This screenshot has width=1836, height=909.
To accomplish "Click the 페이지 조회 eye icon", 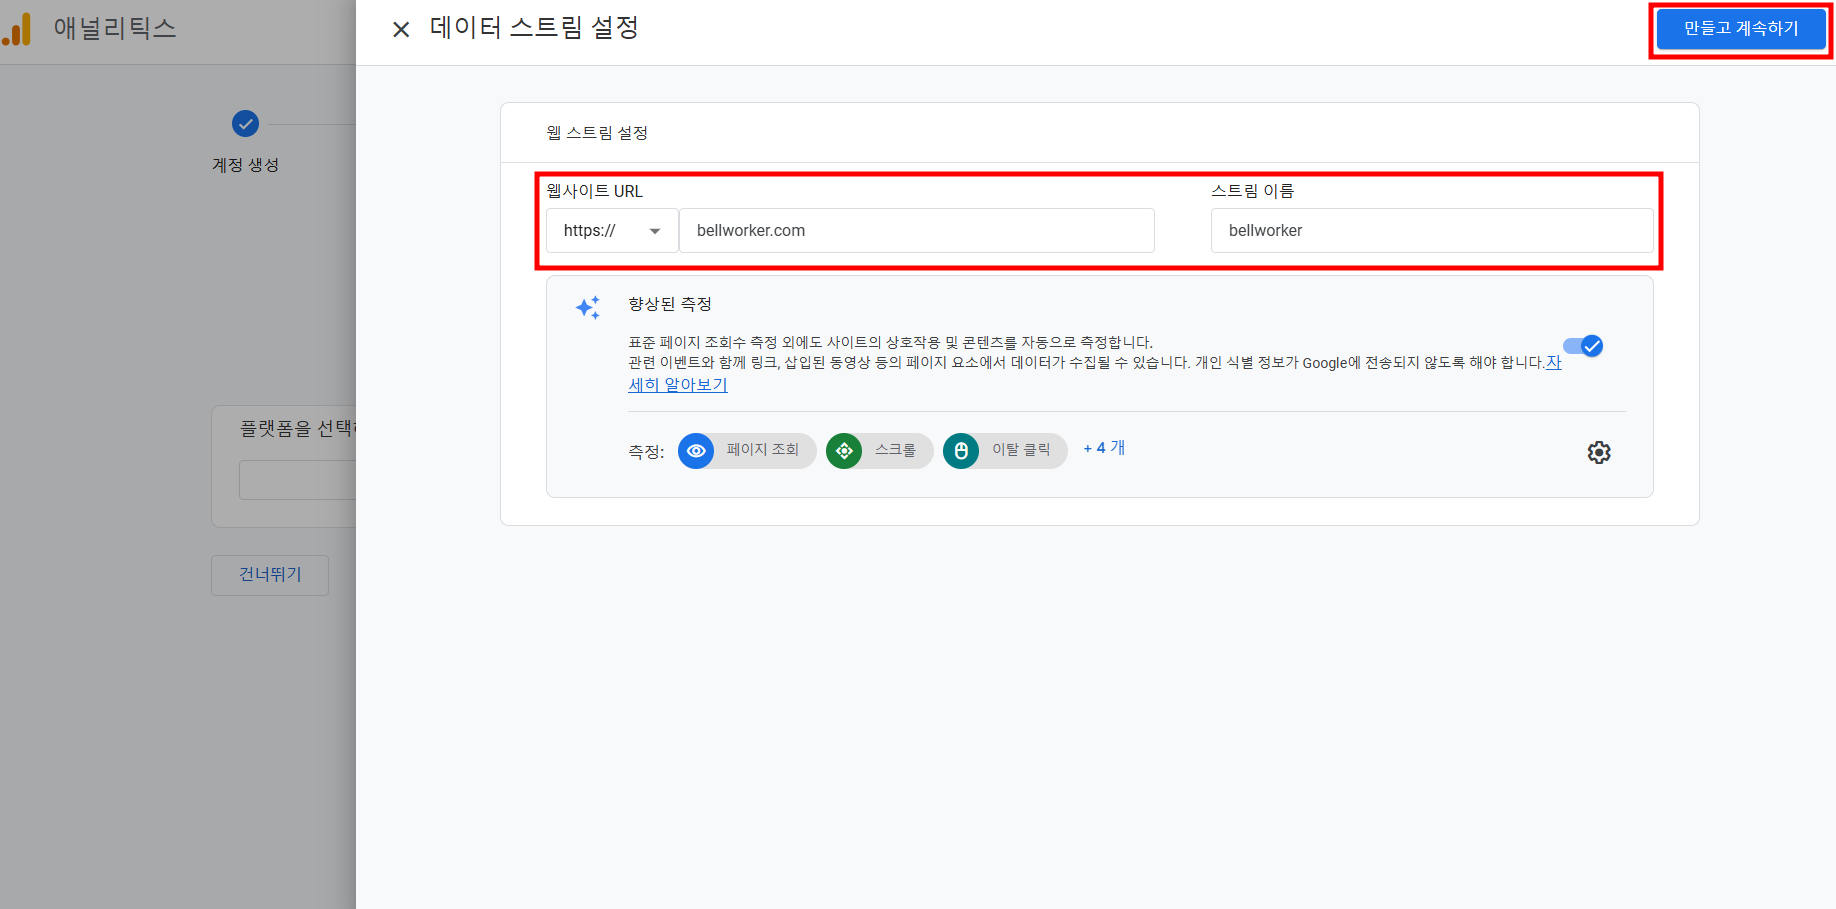I will point(696,451).
